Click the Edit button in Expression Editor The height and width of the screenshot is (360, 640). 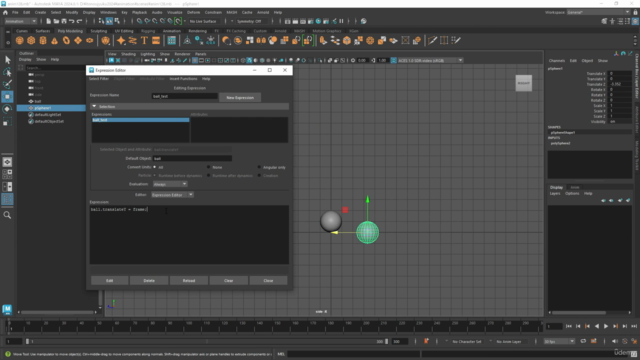tap(109, 280)
